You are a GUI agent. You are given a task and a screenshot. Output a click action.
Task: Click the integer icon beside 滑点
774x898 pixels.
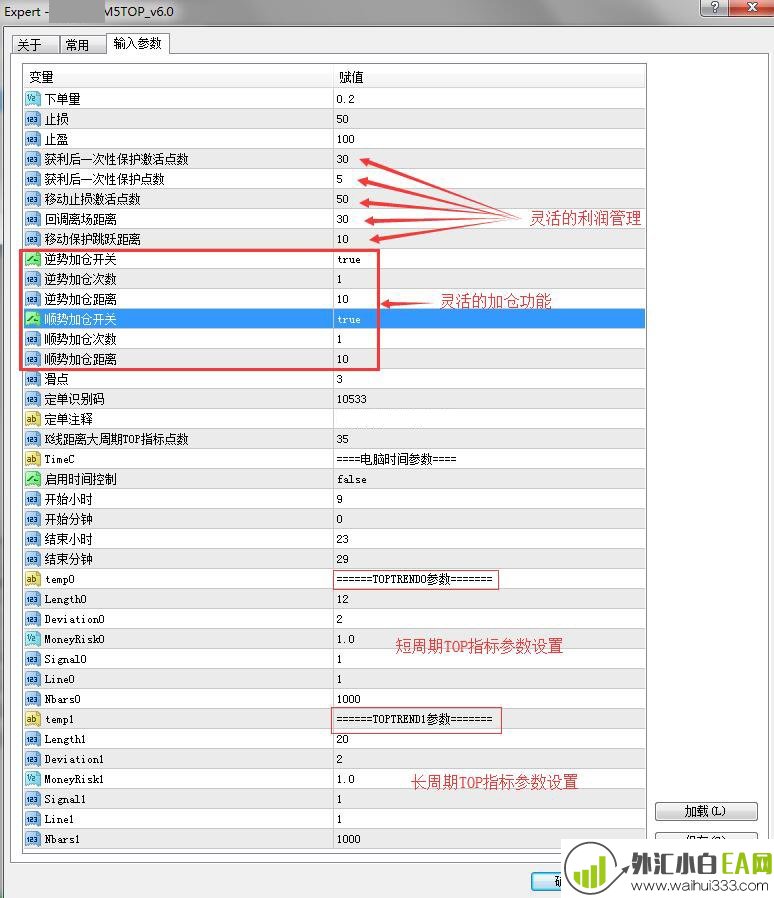pyautogui.click(x=33, y=379)
